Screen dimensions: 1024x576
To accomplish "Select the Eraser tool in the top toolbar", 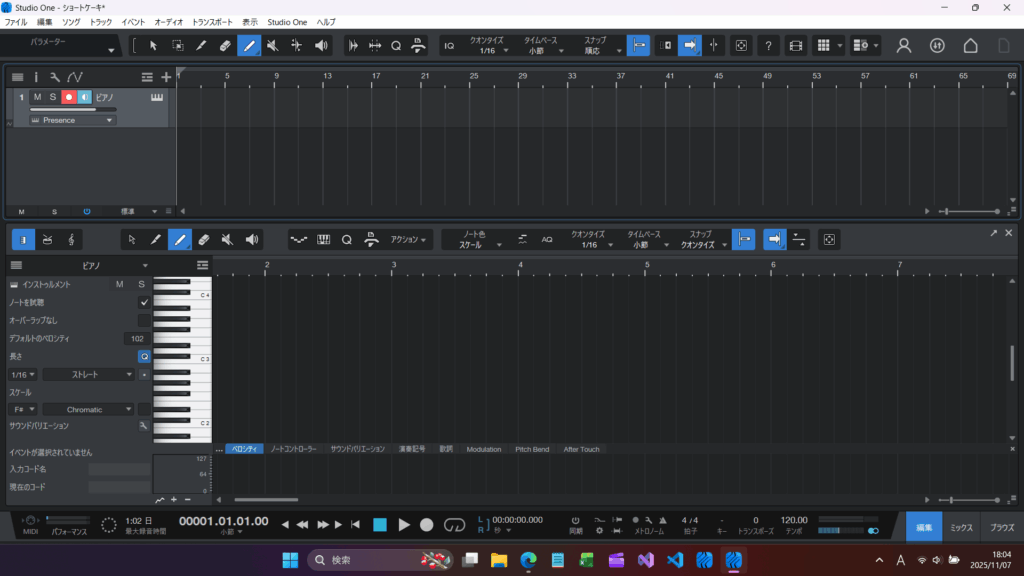I will click(x=225, y=45).
